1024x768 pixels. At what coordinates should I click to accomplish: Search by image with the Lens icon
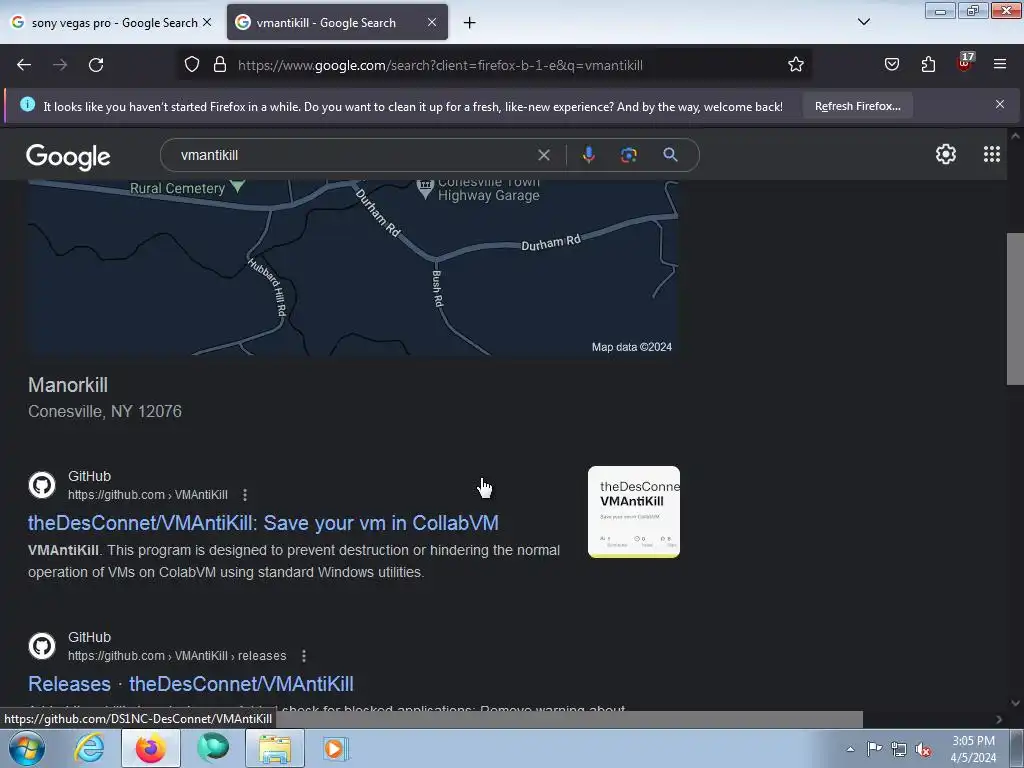[628, 155]
